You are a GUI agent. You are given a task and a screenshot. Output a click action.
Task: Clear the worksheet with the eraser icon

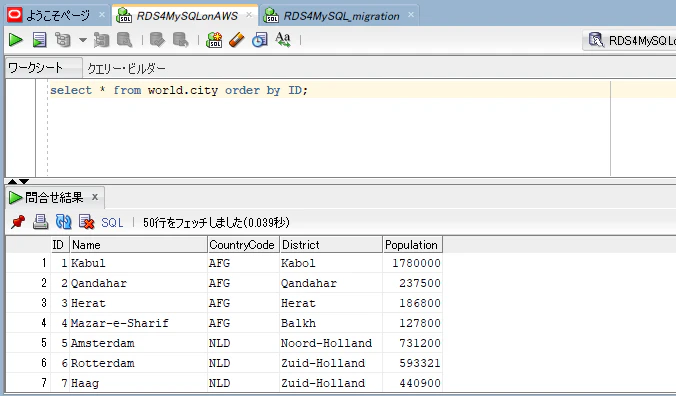coord(237,40)
